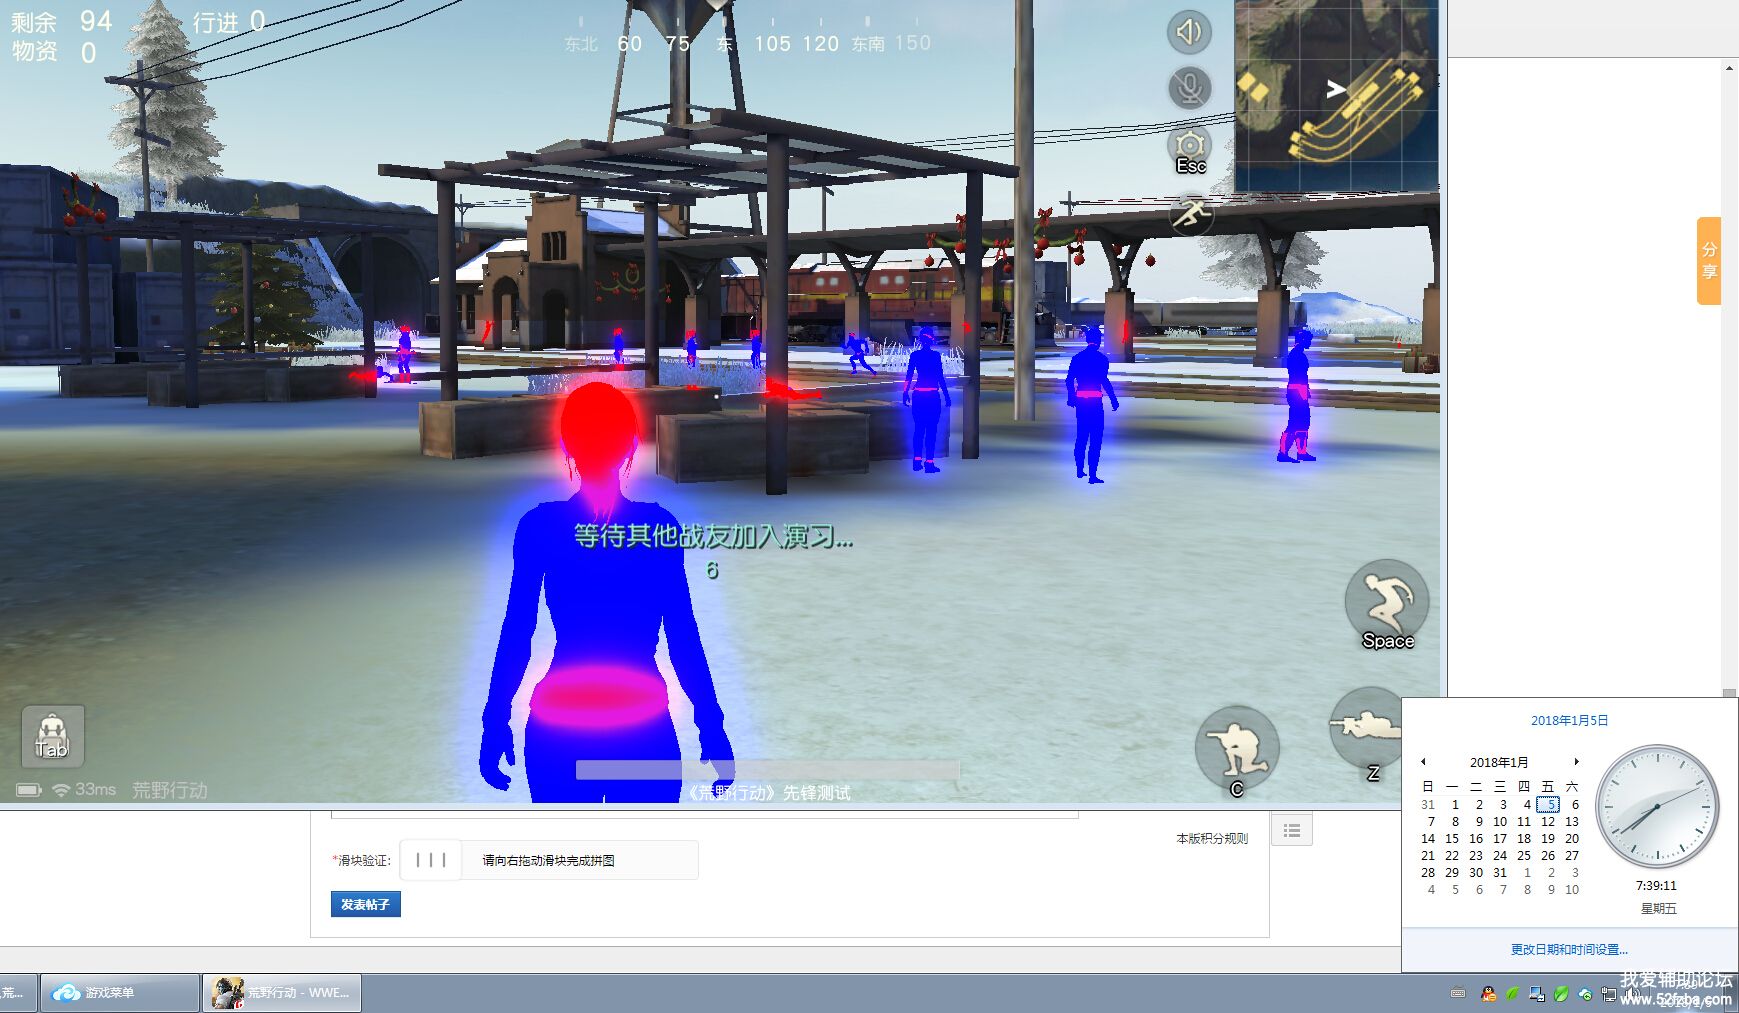Click the 《荒野行动》先锋测试 label
Viewport: 1739px width, 1013px height.
[x=768, y=793]
